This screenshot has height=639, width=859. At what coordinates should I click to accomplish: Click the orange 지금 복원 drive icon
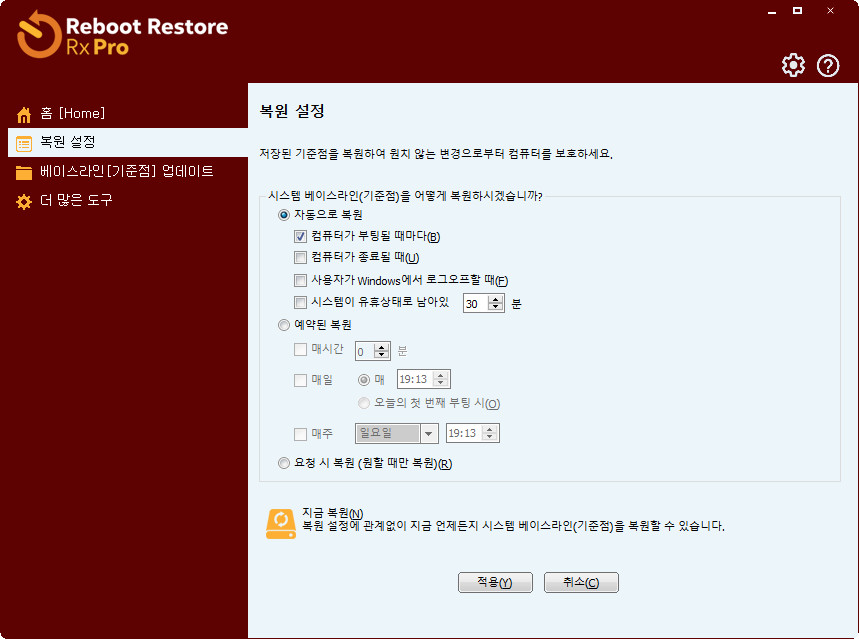(x=280, y=523)
